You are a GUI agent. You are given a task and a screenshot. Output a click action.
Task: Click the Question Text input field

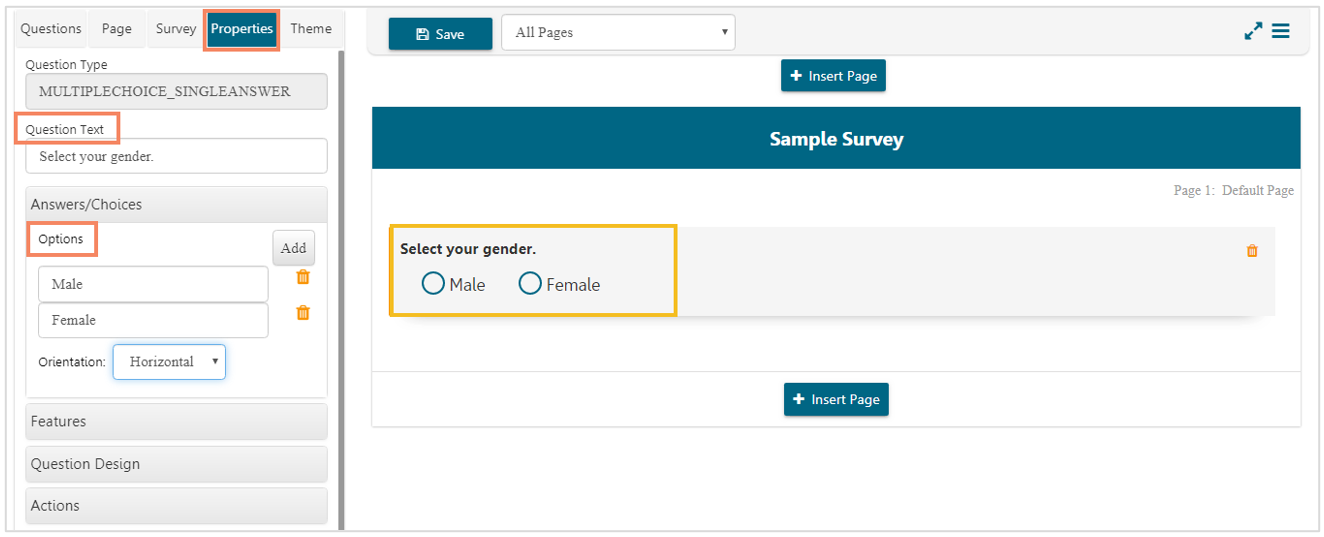pos(176,156)
